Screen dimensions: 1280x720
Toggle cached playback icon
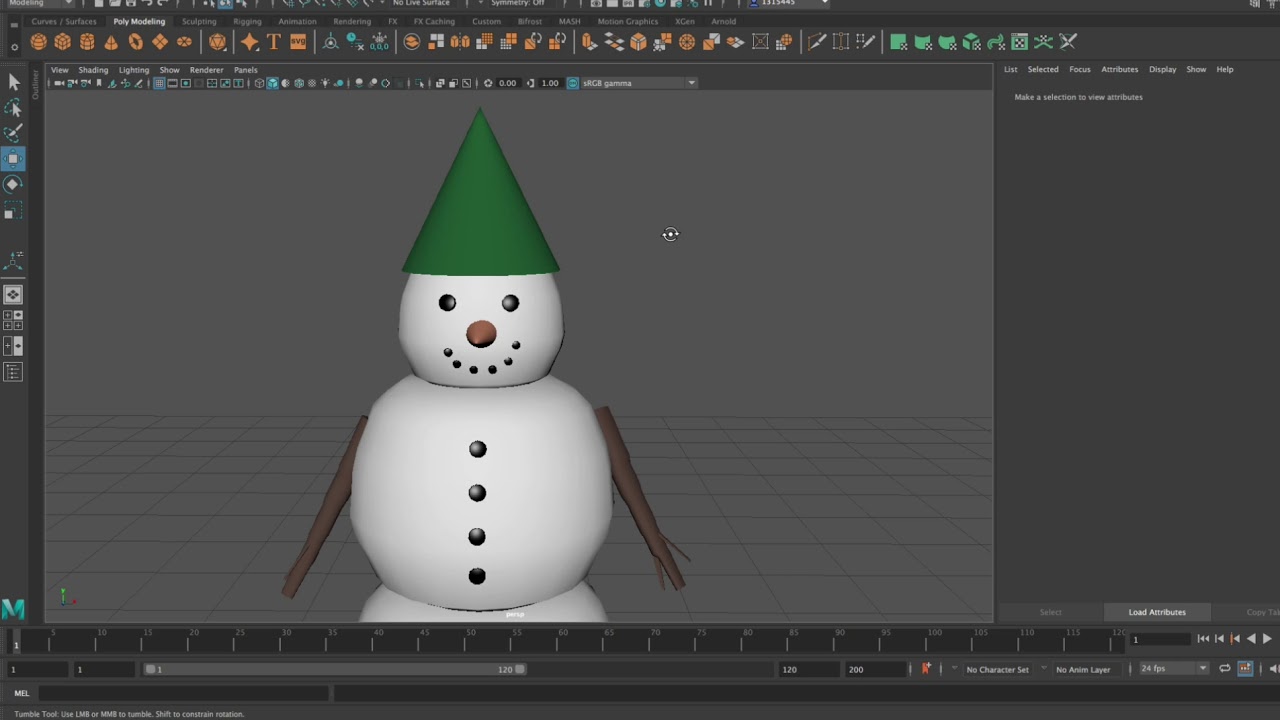coord(1245,669)
